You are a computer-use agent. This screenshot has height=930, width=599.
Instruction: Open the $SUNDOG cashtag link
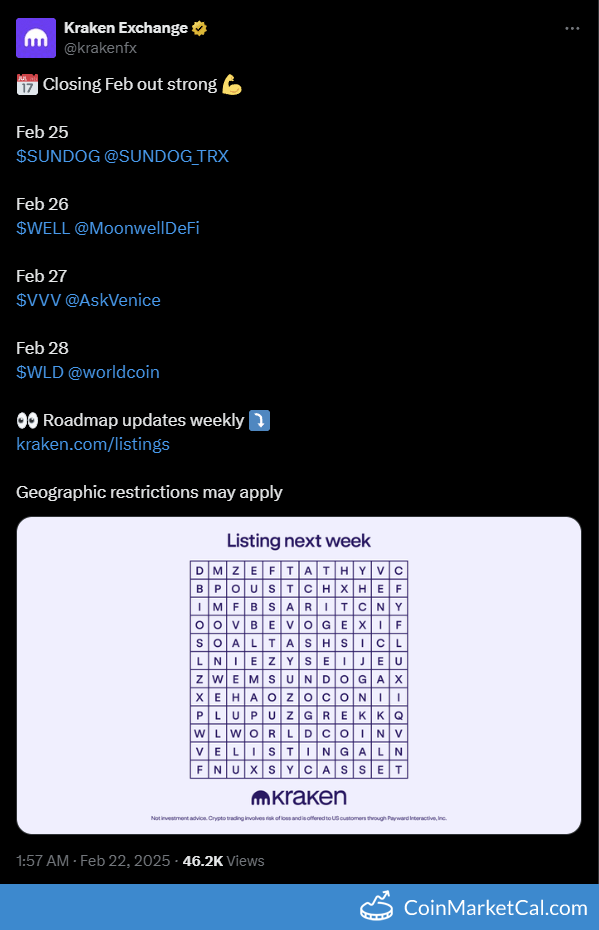click(x=58, y=156)
